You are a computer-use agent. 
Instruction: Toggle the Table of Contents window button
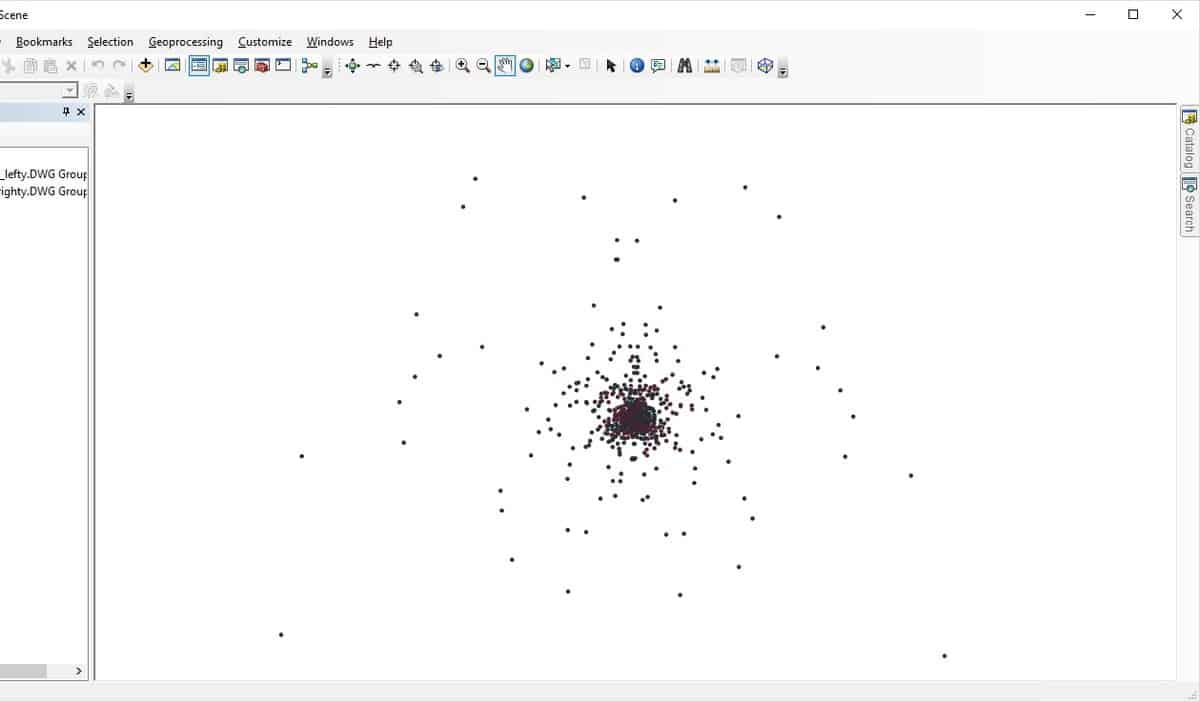[199, 66]
